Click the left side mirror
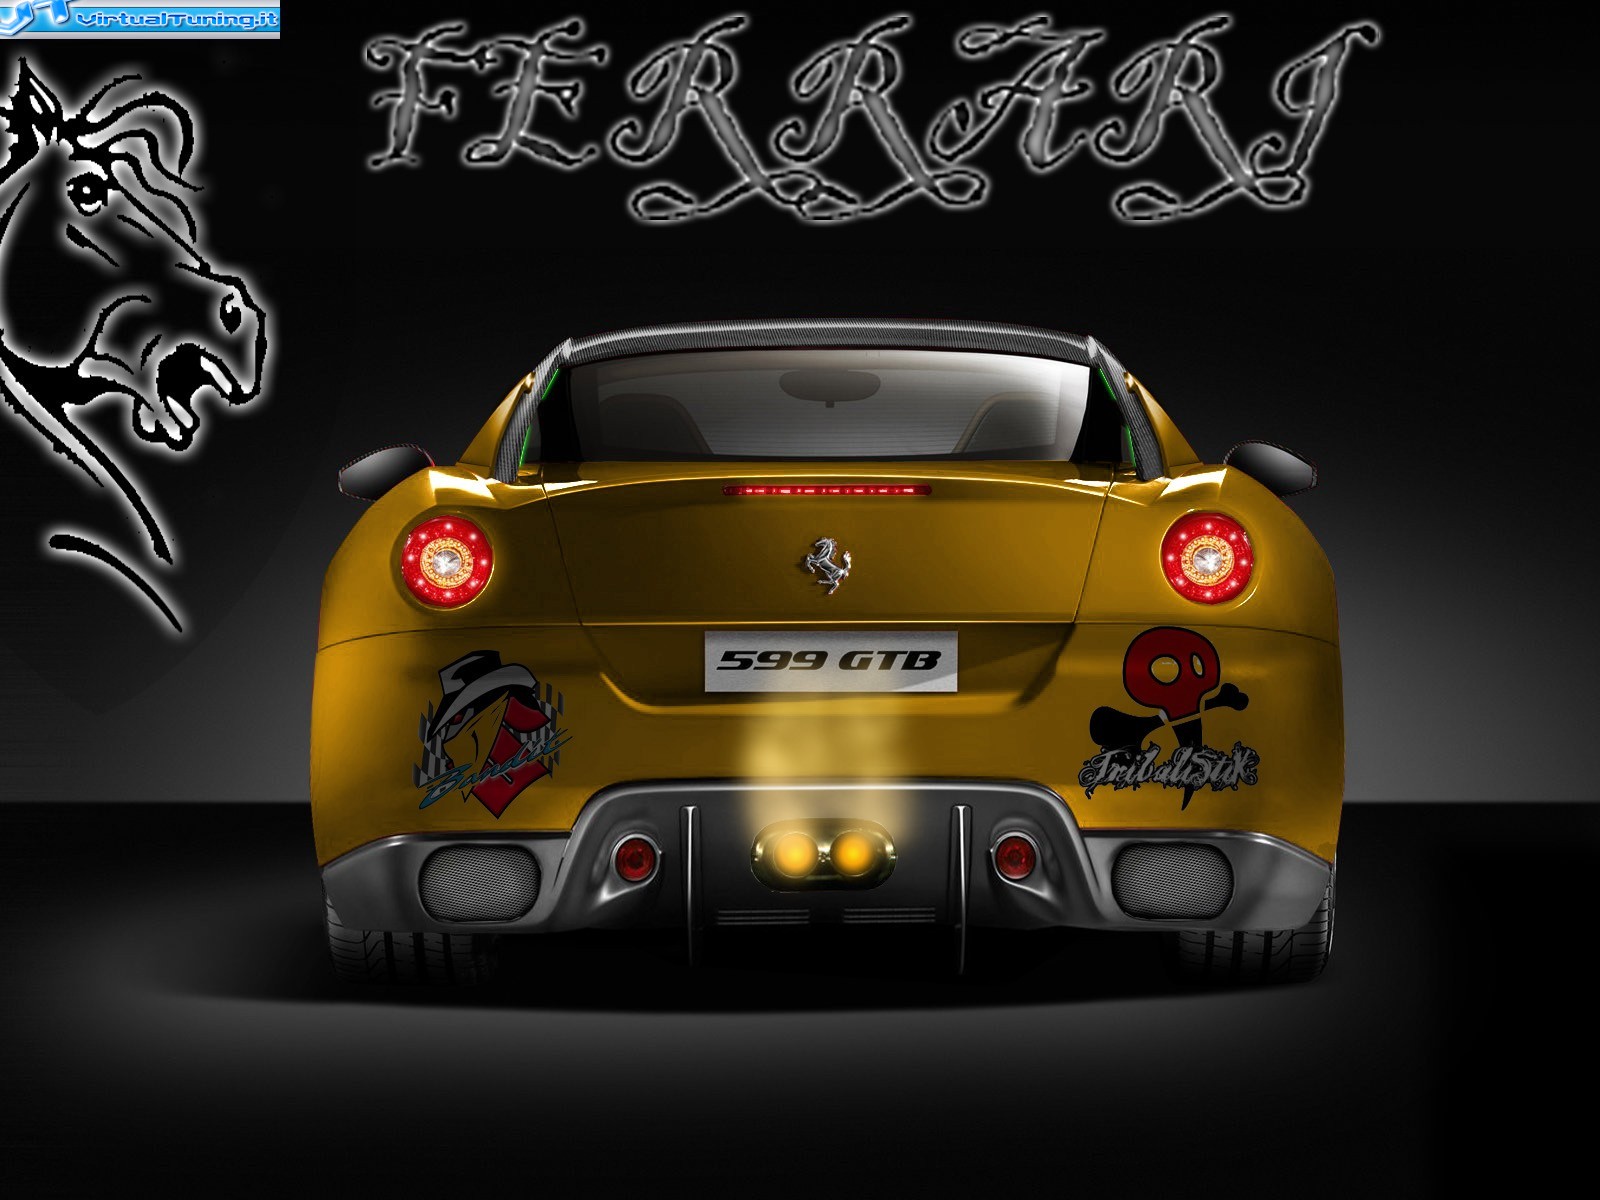 pos(385,471)
